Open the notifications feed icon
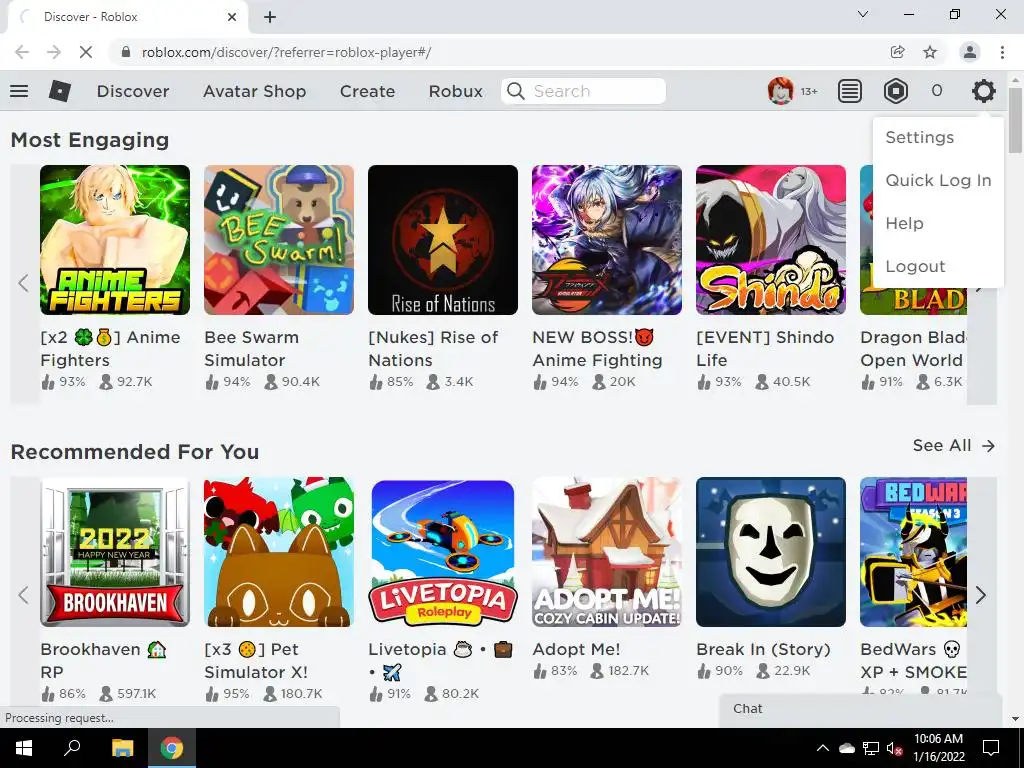The width and height of the screenshot is (1024, 768). click(849, 91)
